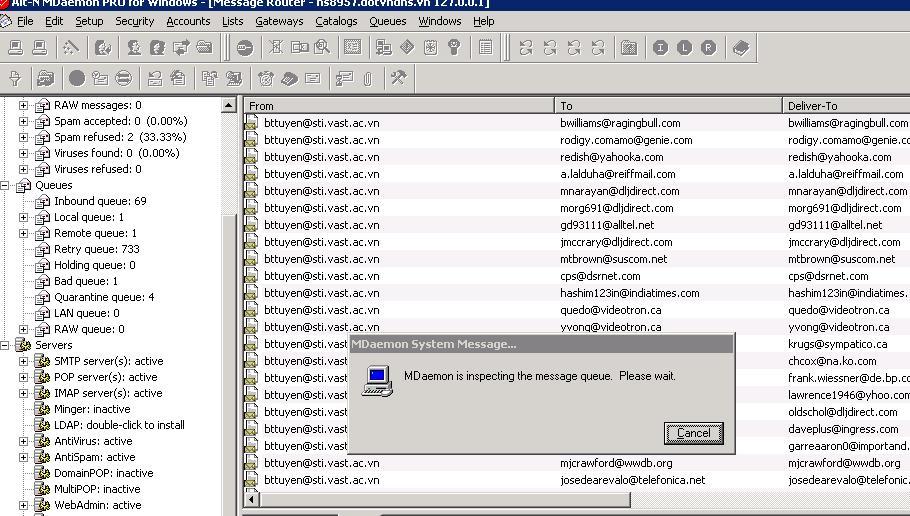Select the row to redish@yahooka.com
This screenshot has height=516, width=910.
[x=577, y=157]
